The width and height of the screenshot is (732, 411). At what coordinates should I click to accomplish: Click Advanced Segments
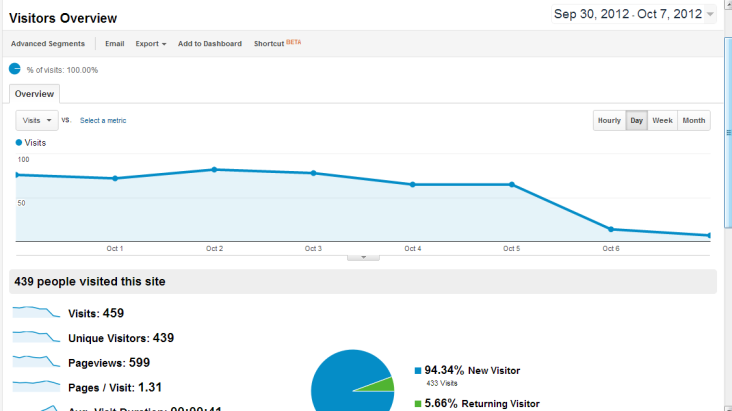pos(48,43)
